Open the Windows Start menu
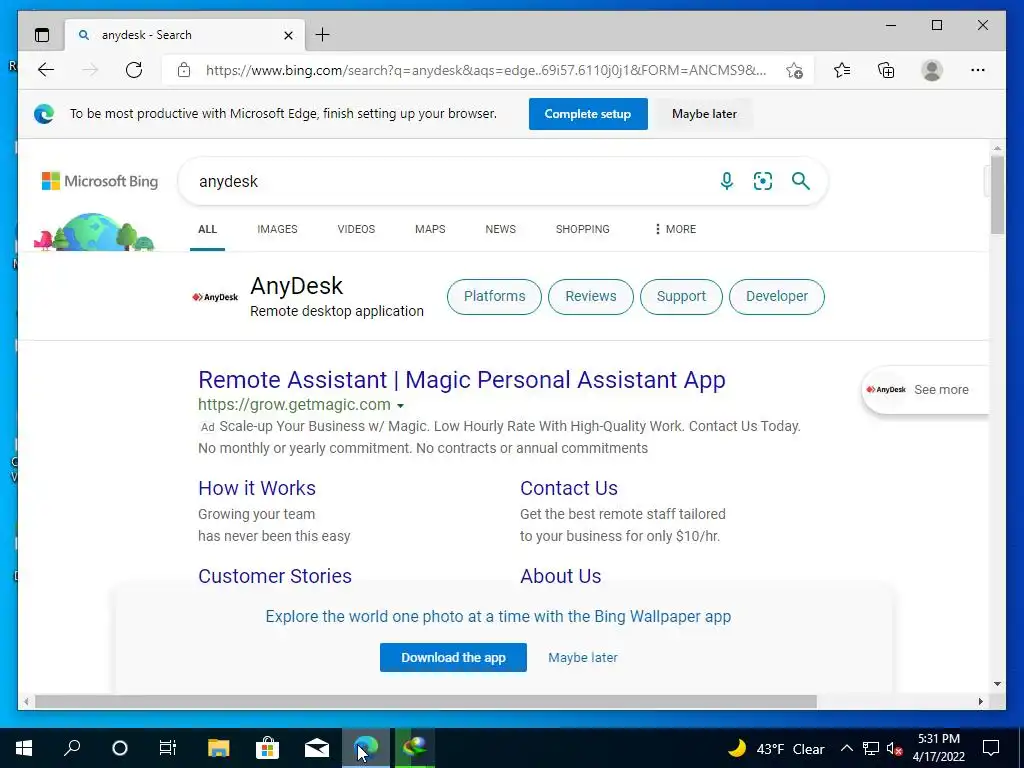The image size is (1024, 768). click(24, 748)
